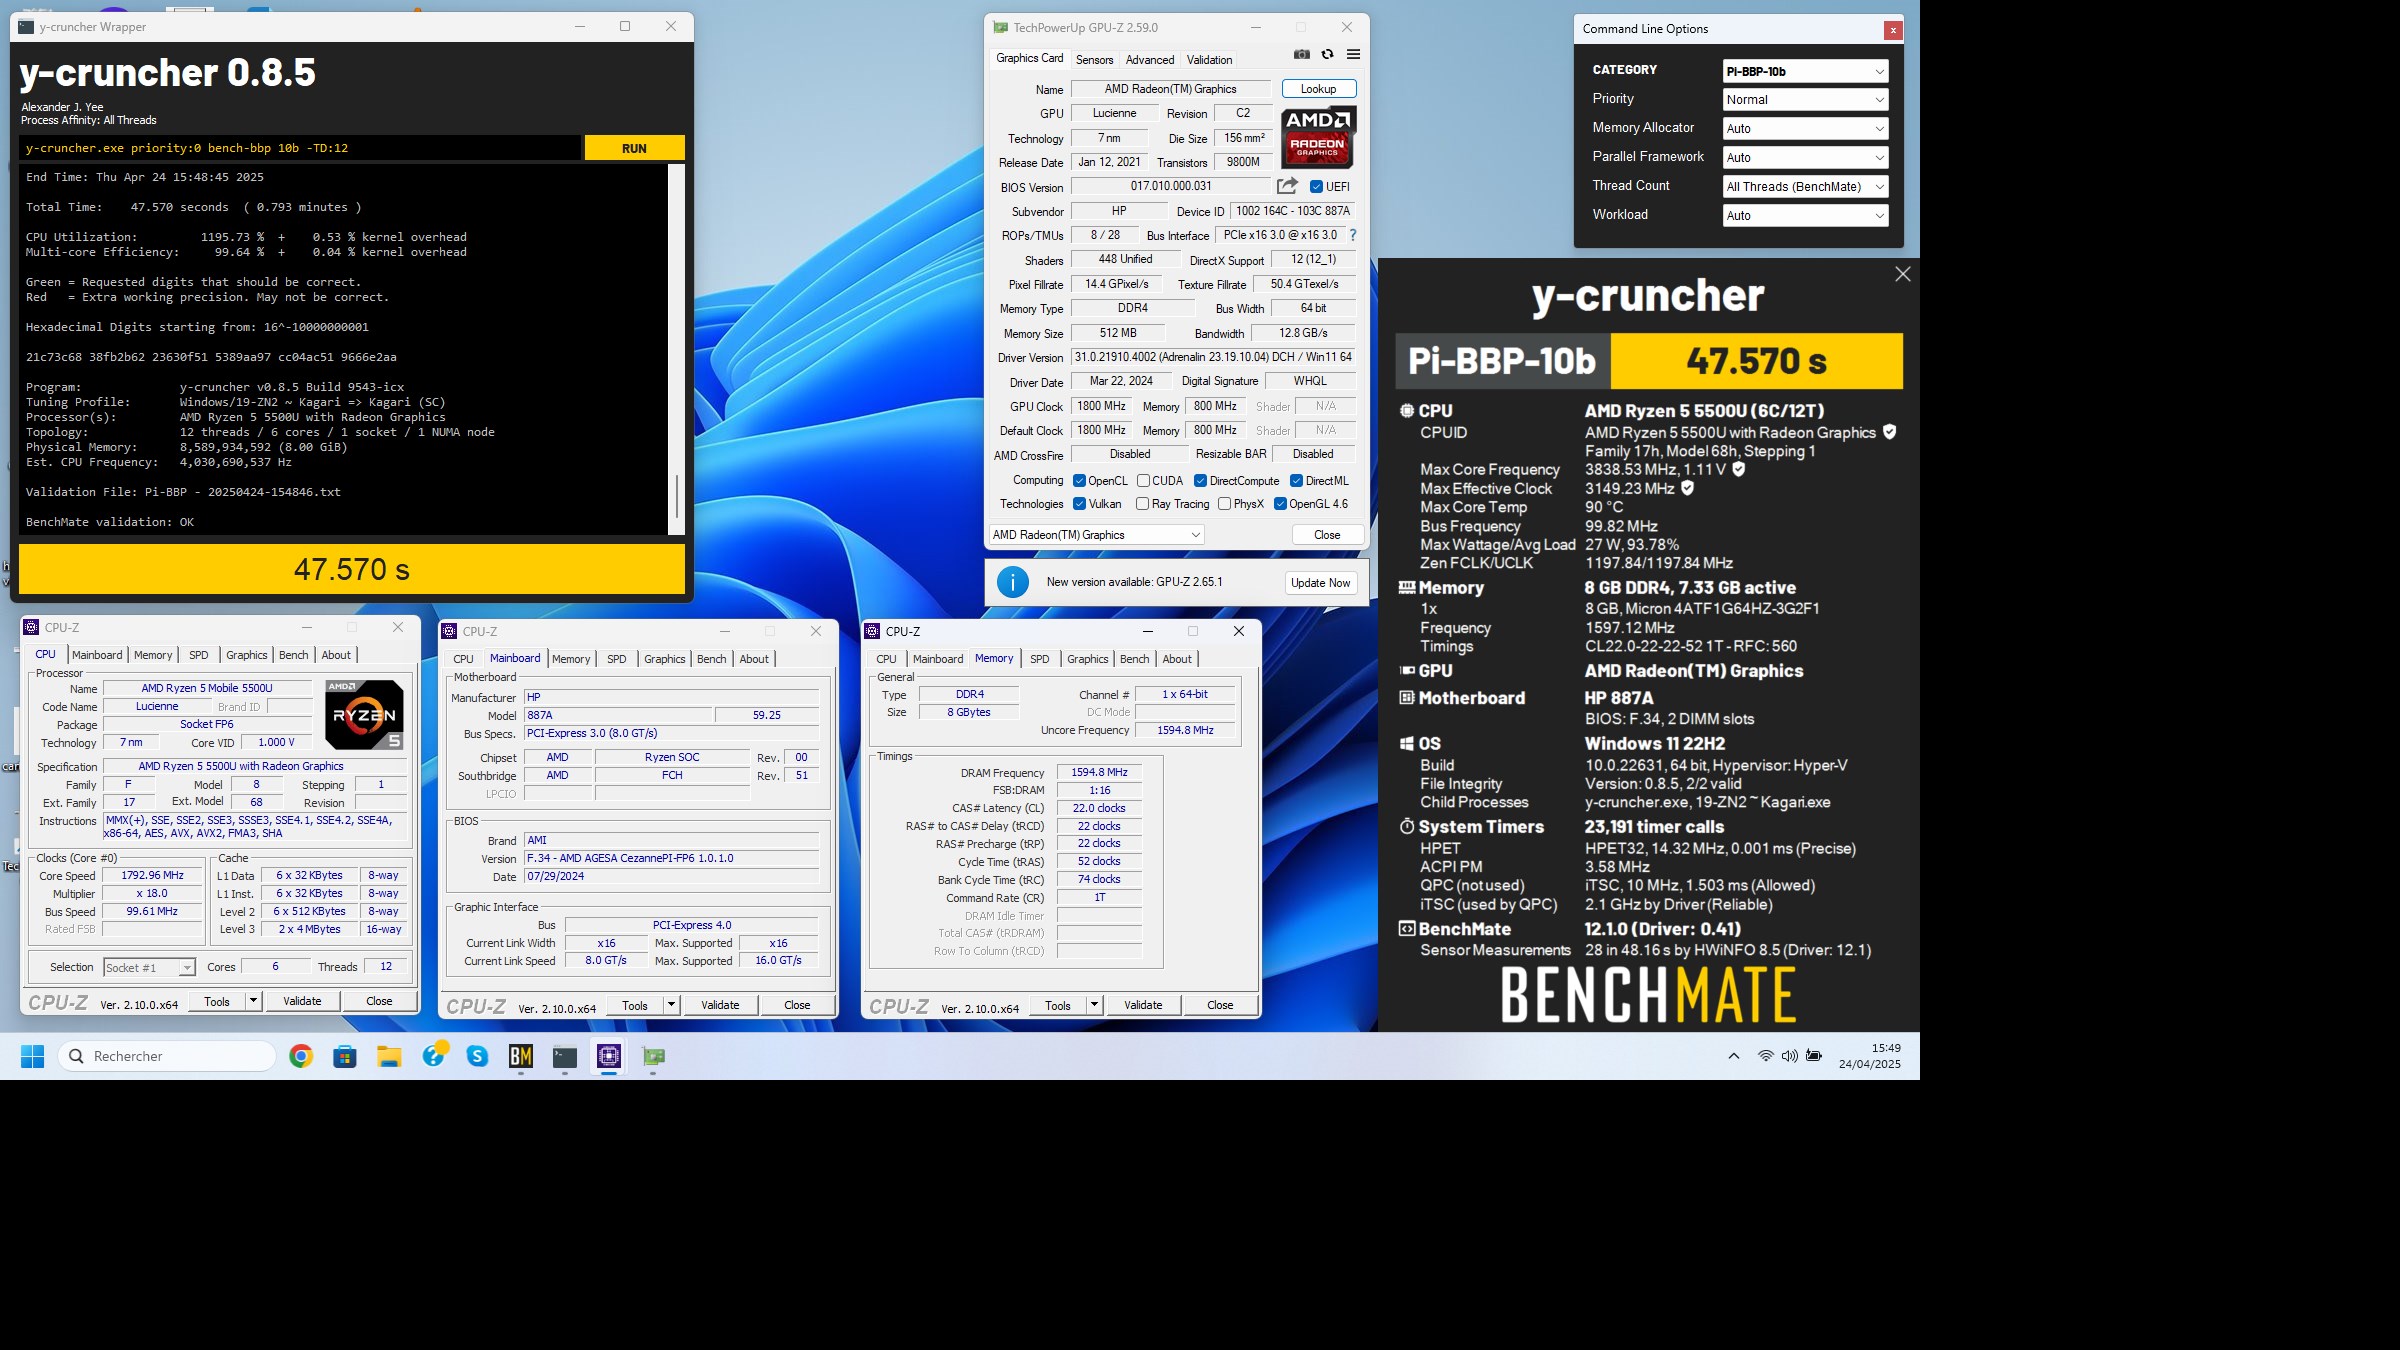Image resolution: width=2400 pixels, height=1350 pixels.
Task: Click Validate in the left CPU-Z window
Action: pyautogui.click(x=302, y=1001)
